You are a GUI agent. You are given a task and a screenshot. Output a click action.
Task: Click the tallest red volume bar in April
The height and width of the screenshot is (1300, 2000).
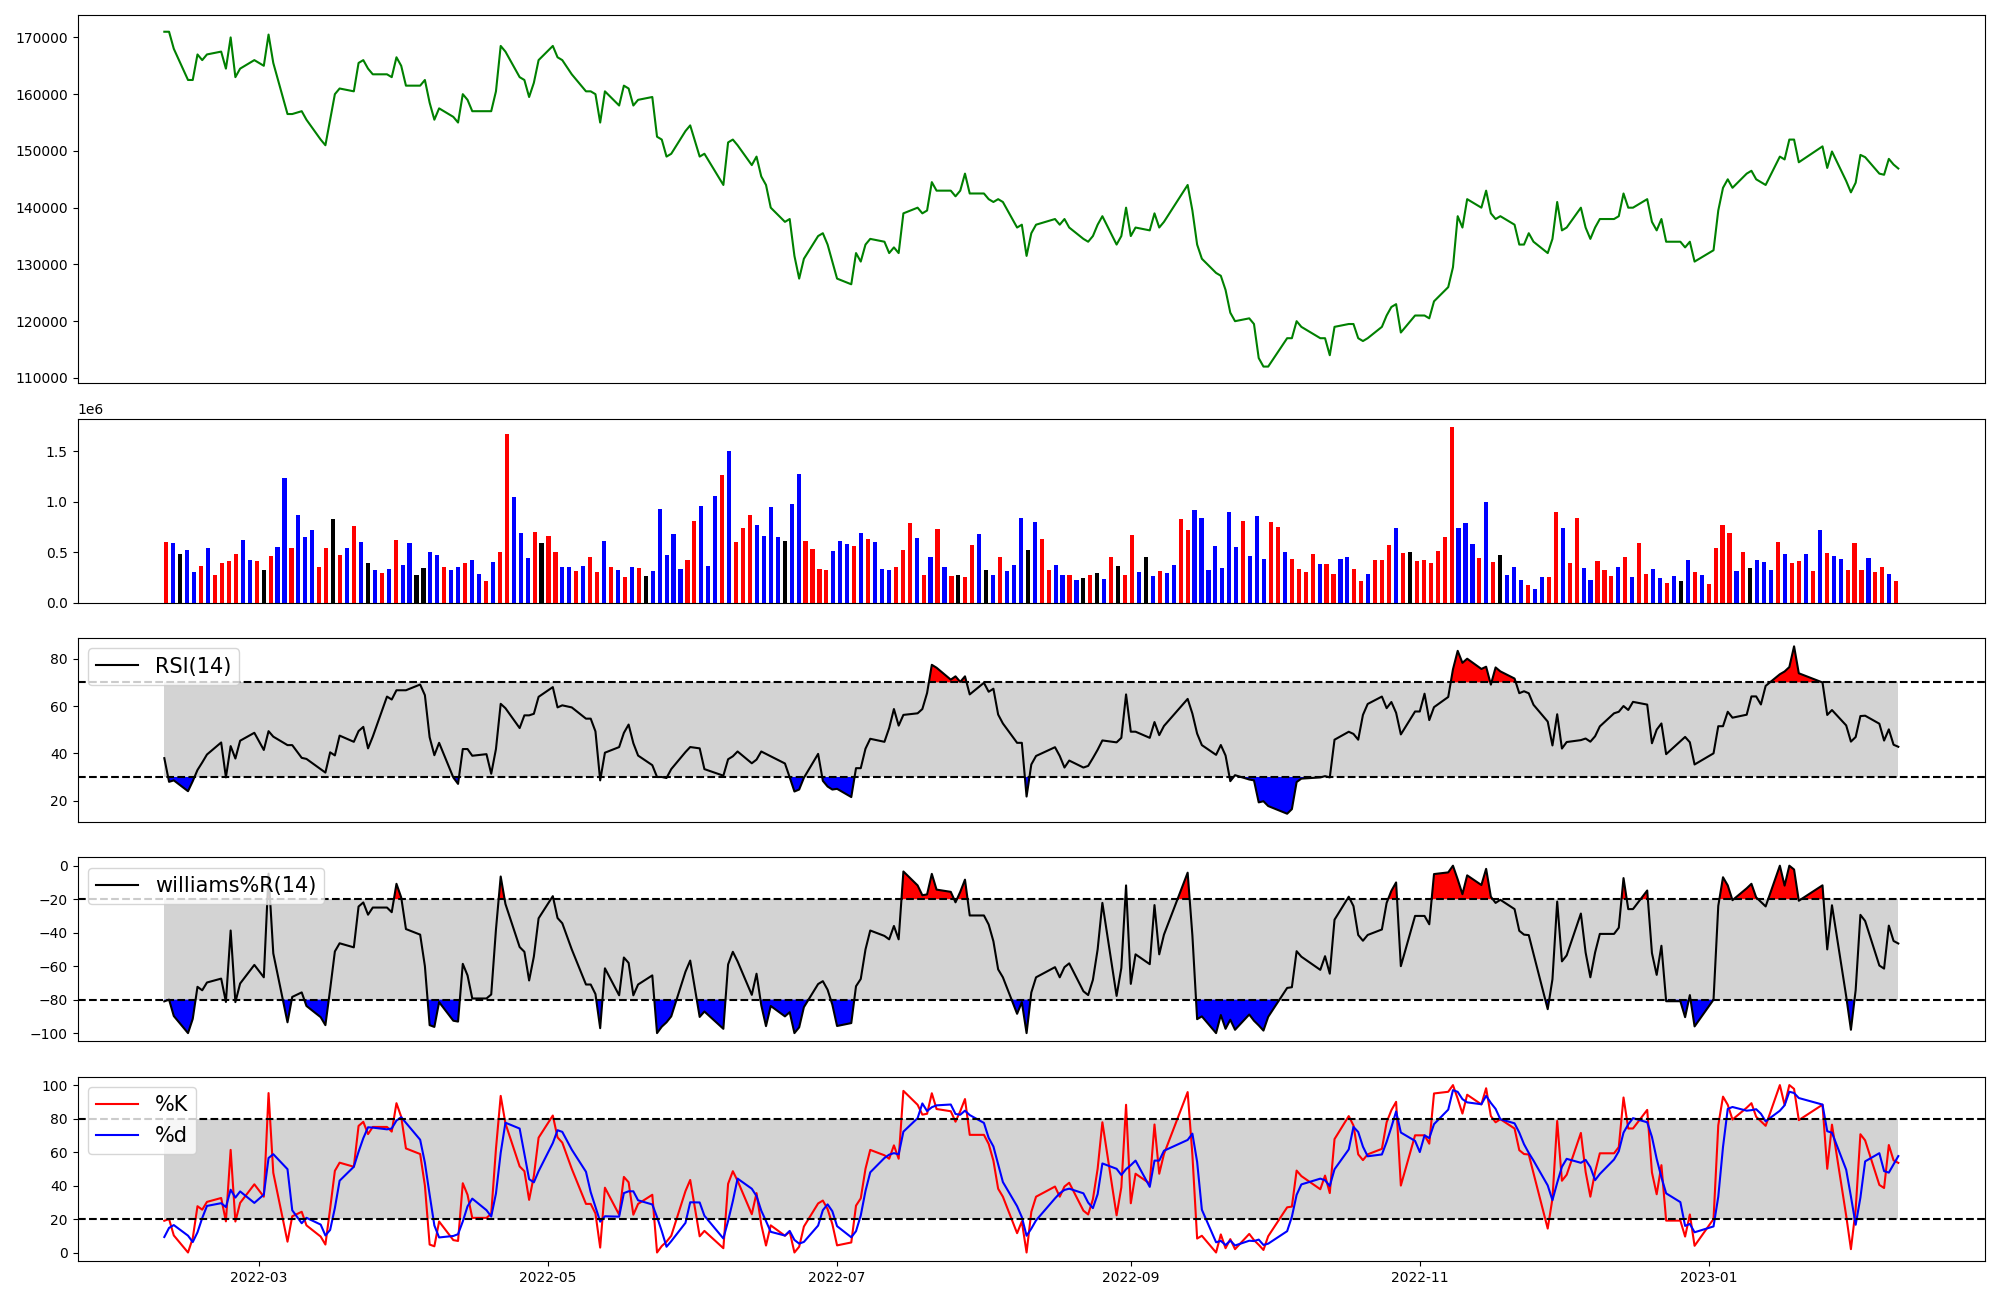tap(507, 518)
